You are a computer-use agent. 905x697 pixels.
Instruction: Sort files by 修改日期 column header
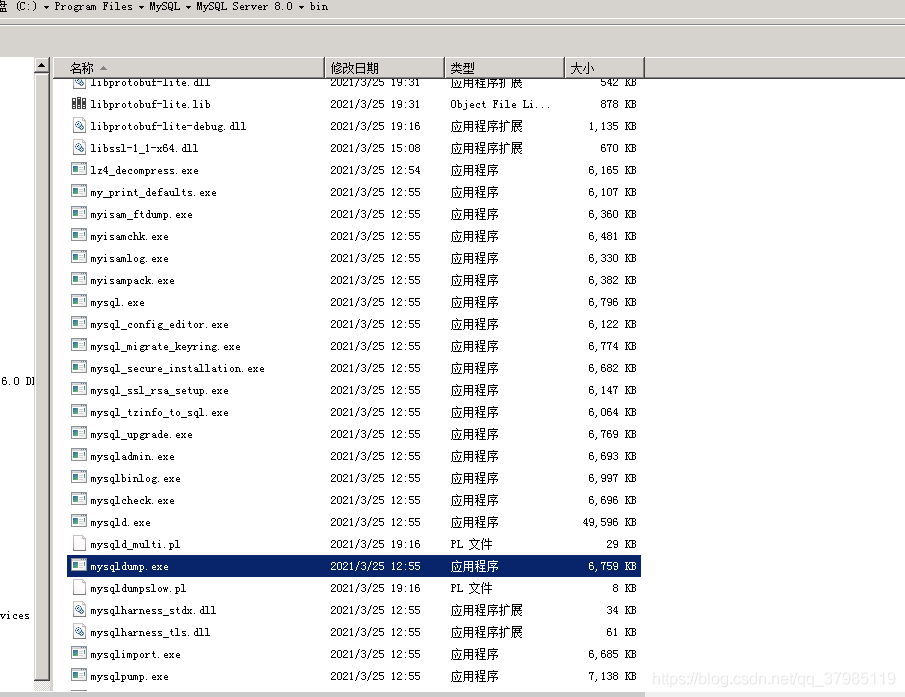pyautogui.click(x=384, y=68)
